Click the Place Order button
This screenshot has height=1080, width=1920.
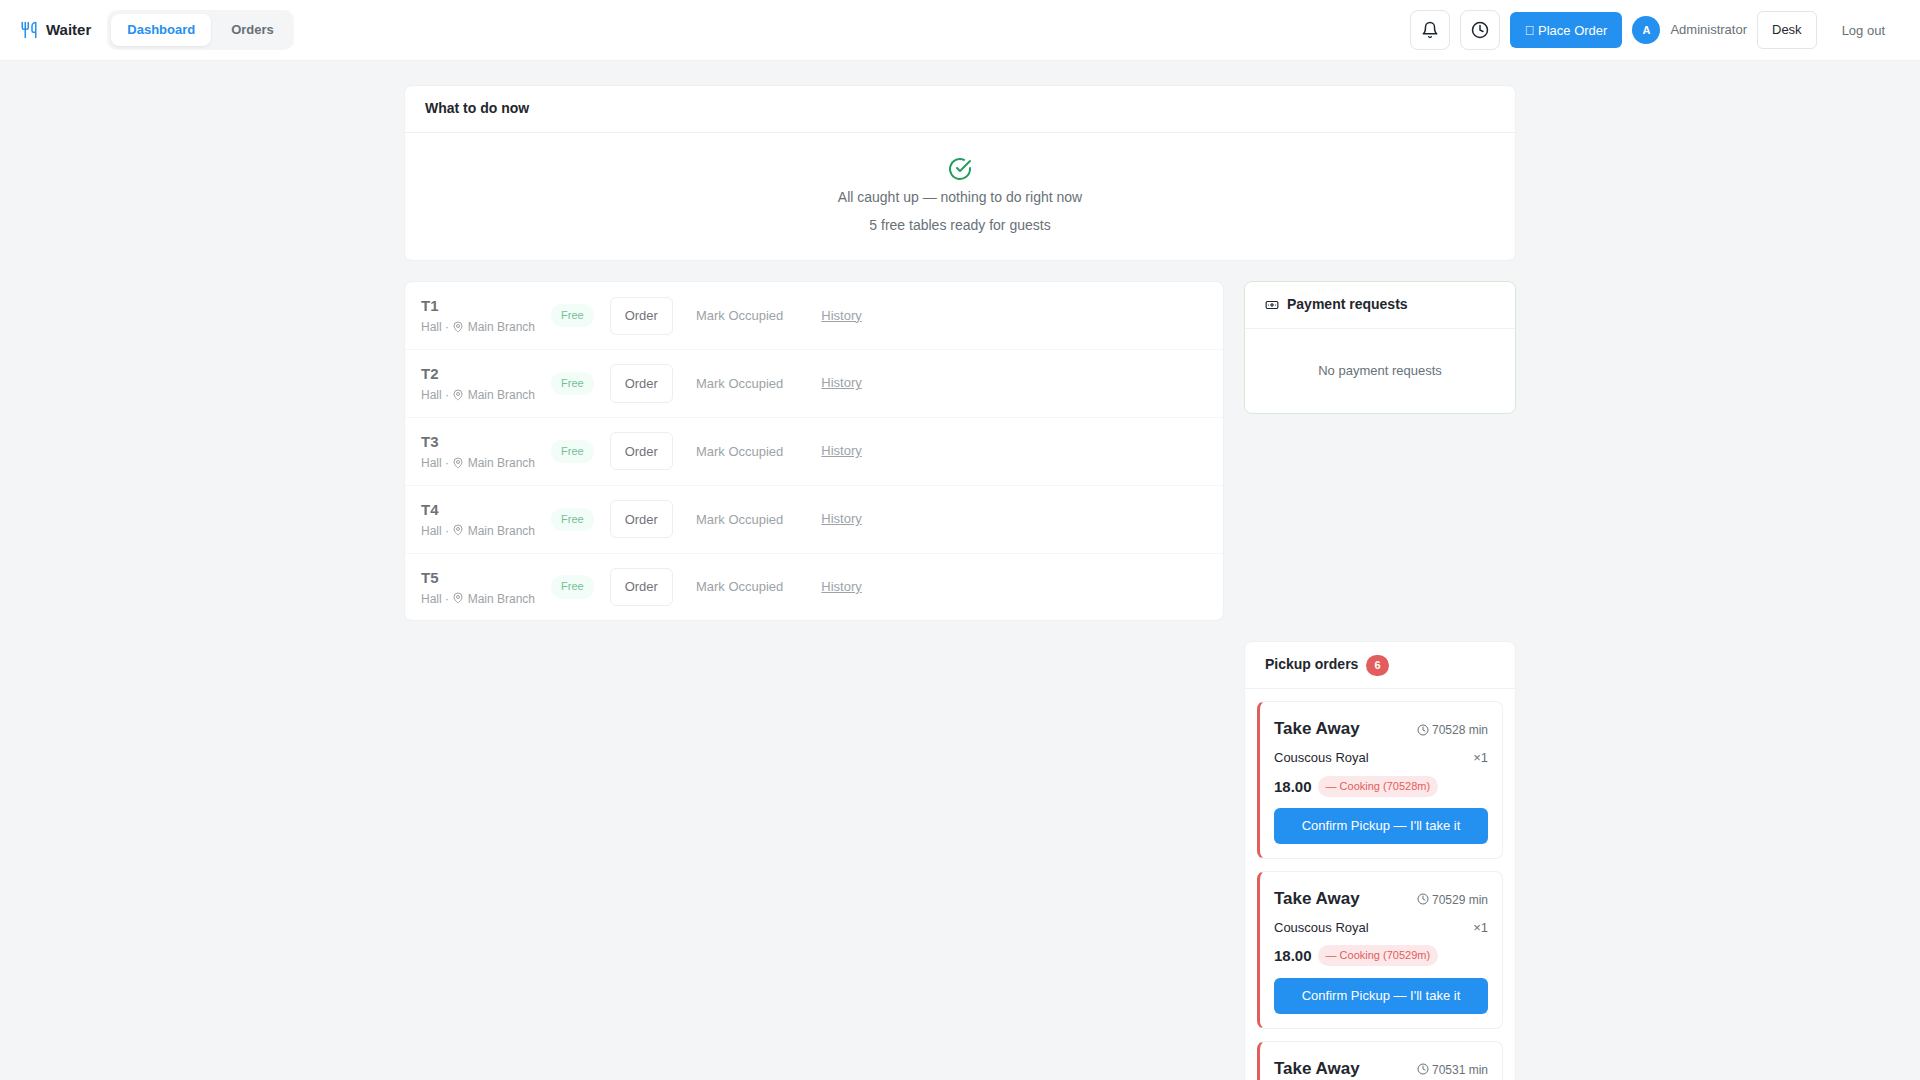coord(1566,30)
